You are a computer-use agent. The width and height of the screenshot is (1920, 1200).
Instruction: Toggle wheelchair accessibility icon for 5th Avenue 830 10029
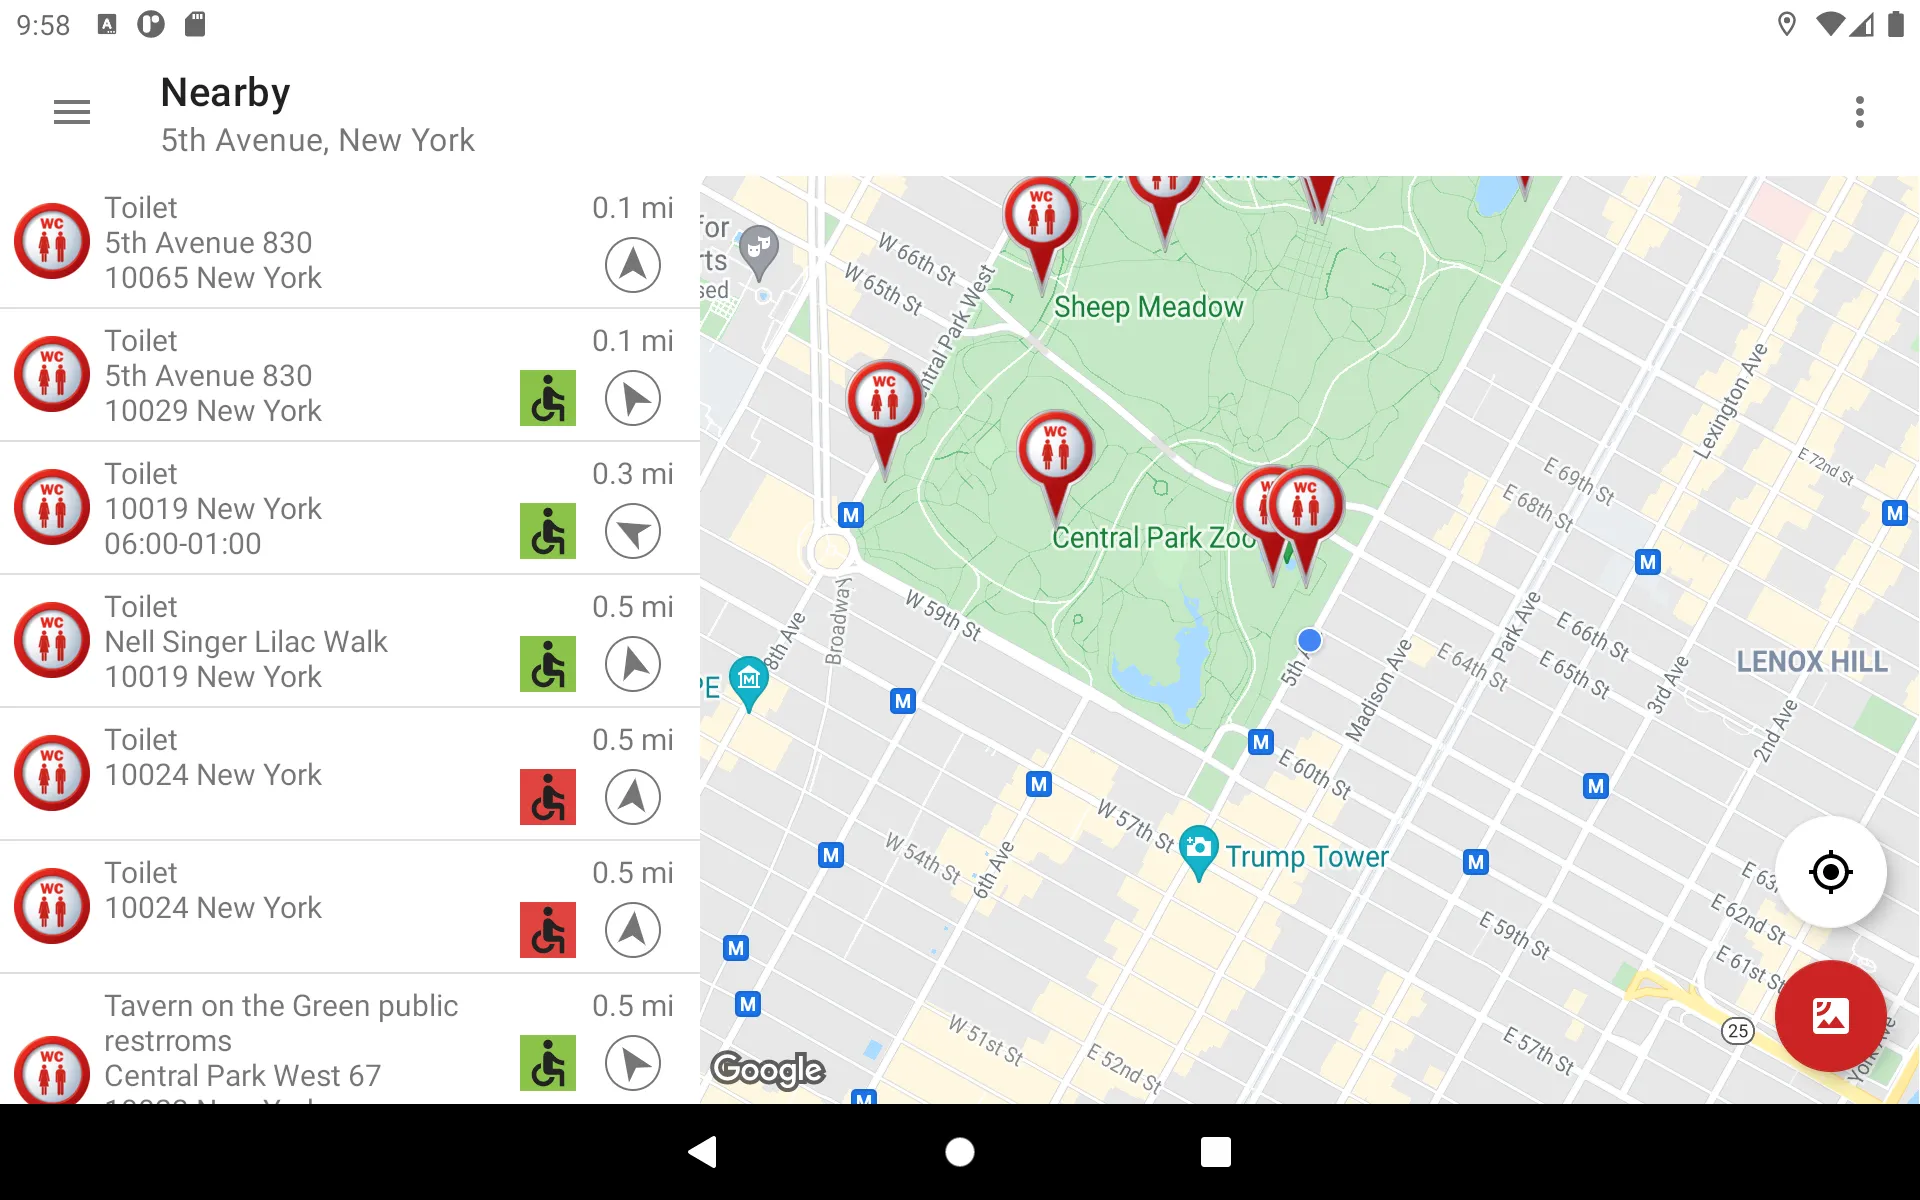click(x=549, y=398)
